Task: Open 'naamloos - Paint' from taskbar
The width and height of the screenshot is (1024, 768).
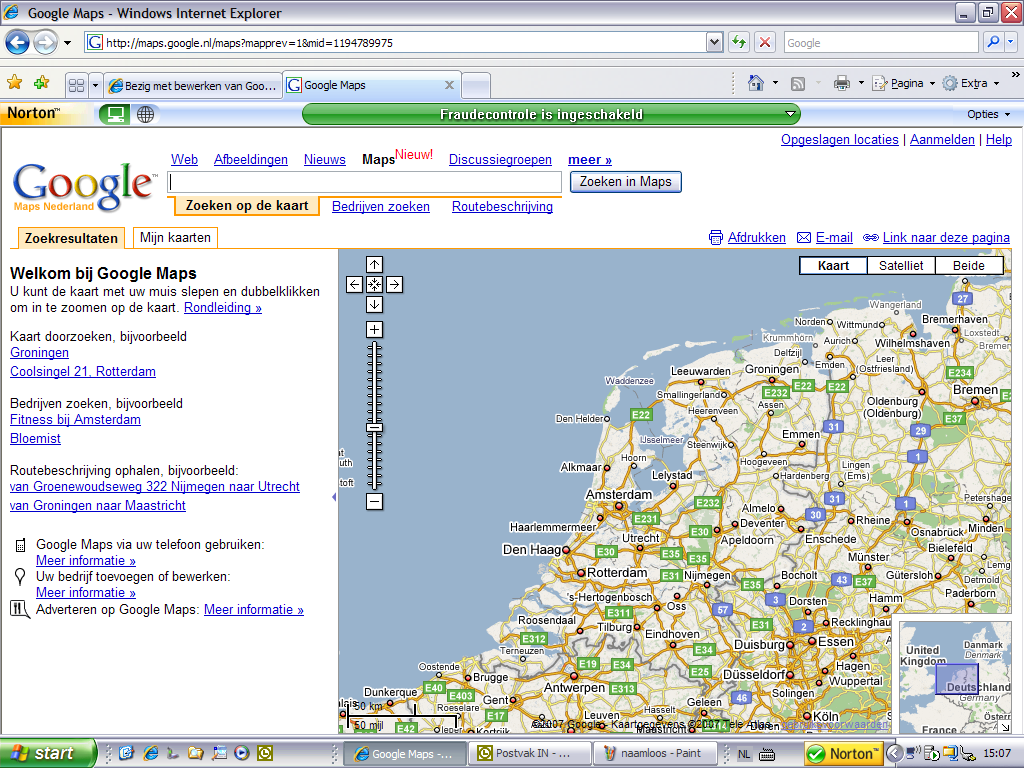Action: (654, 754)
